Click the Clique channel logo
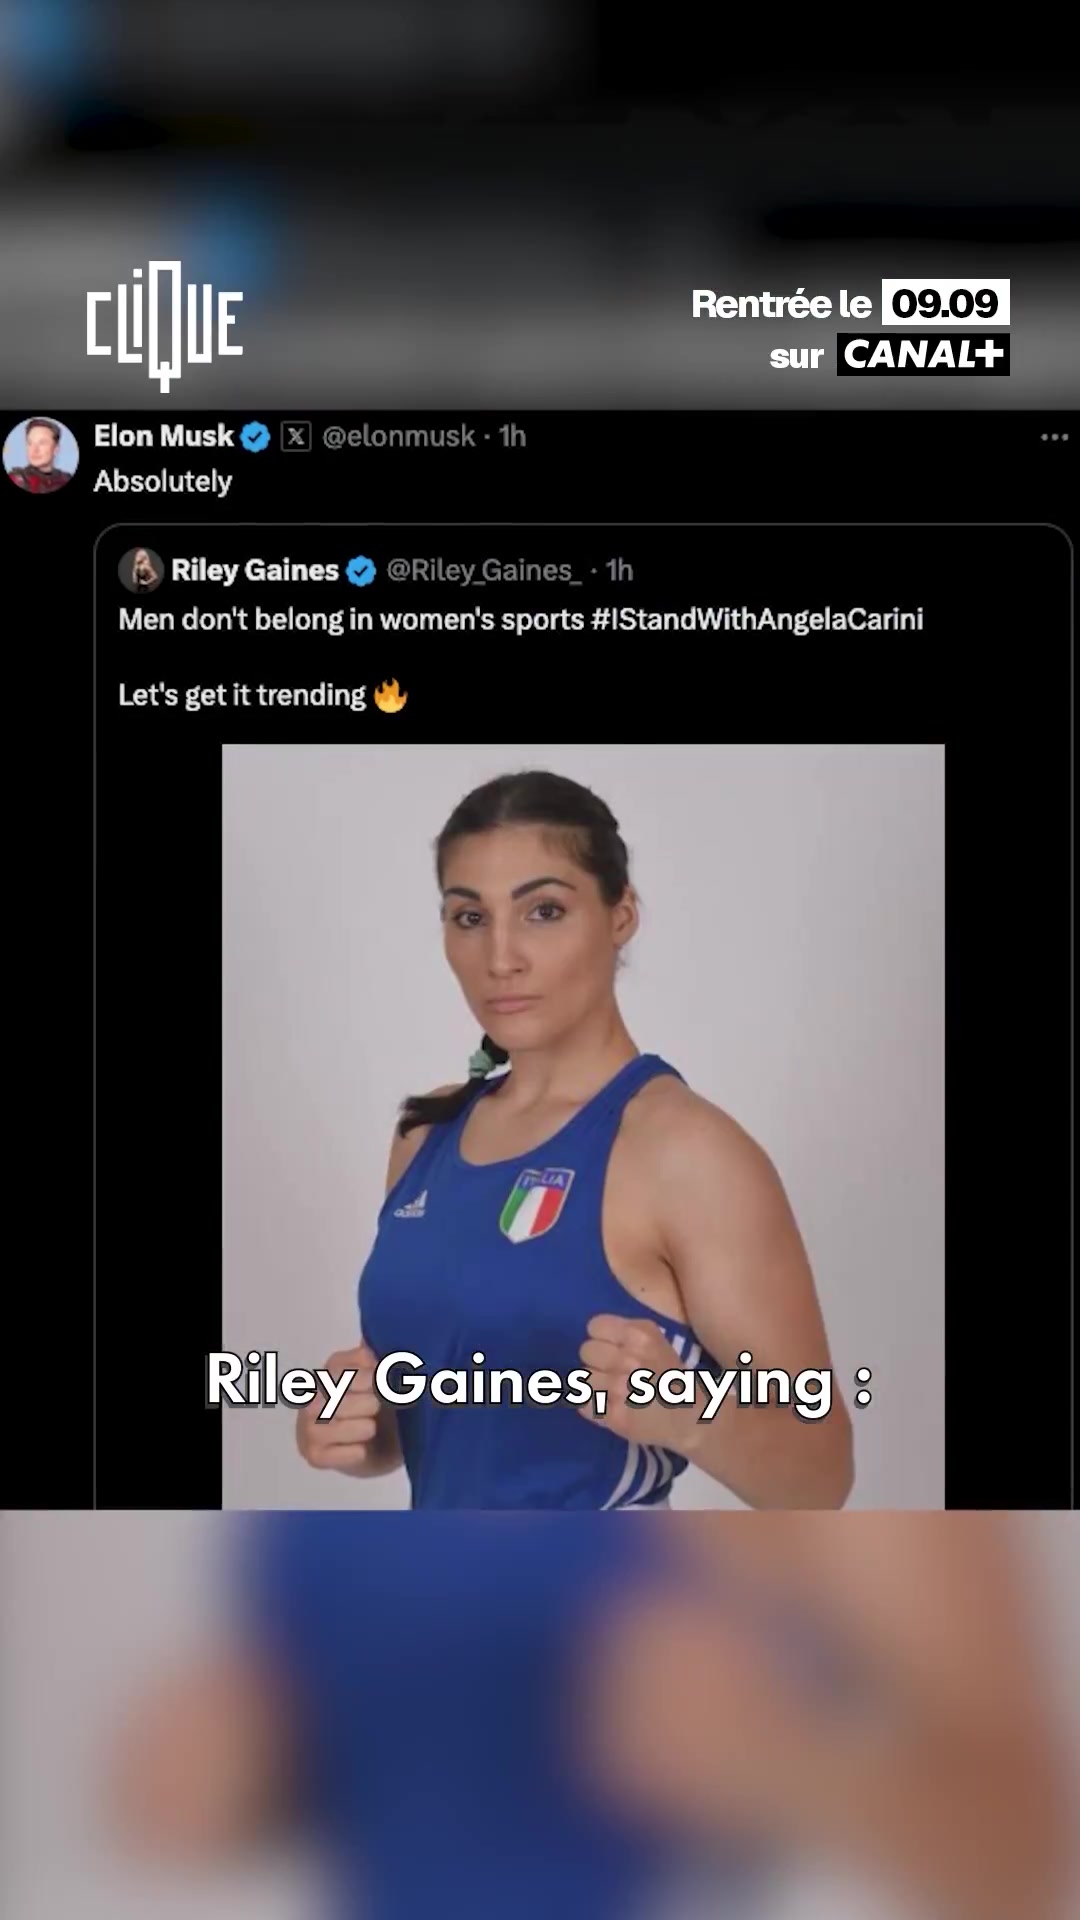Viewport: 1080px width, 1920px height. (x=164, y=325)
